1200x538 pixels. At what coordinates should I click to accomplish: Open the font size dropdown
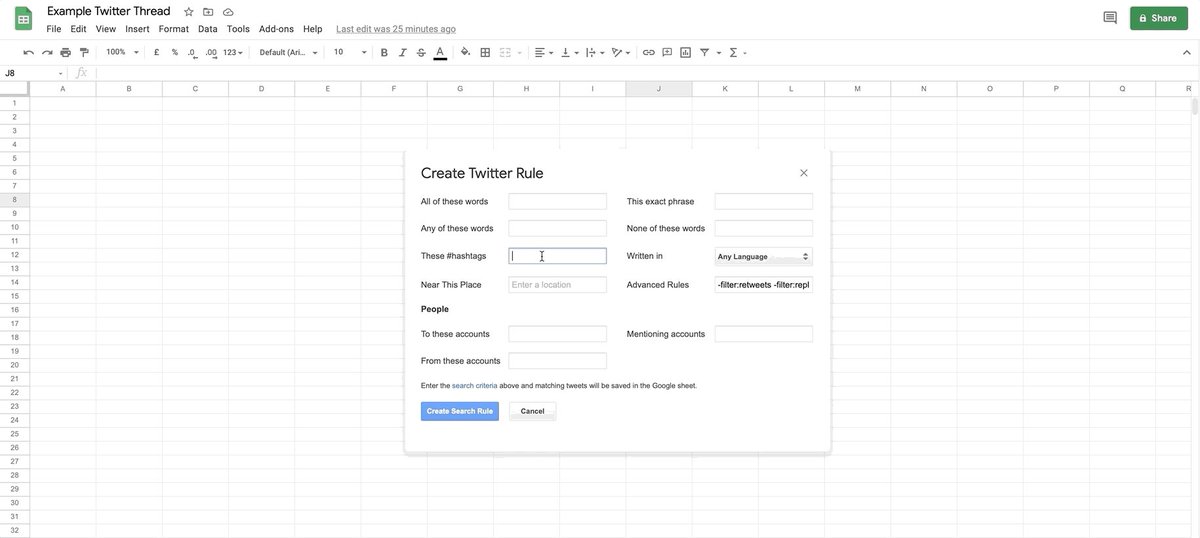(x=349, y=52)
